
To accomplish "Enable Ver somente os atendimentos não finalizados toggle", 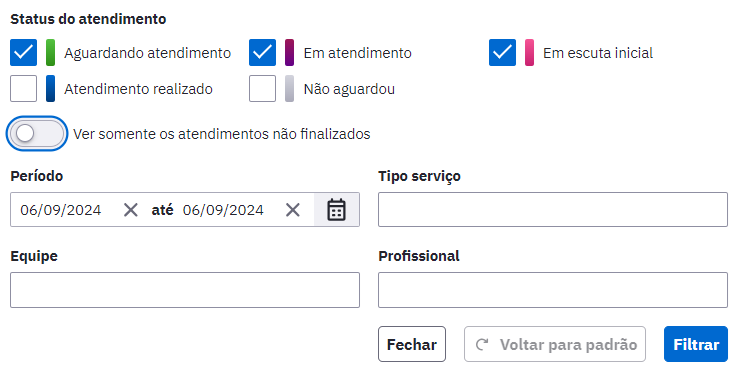I will pyautogui.click(x=37, y=134).
